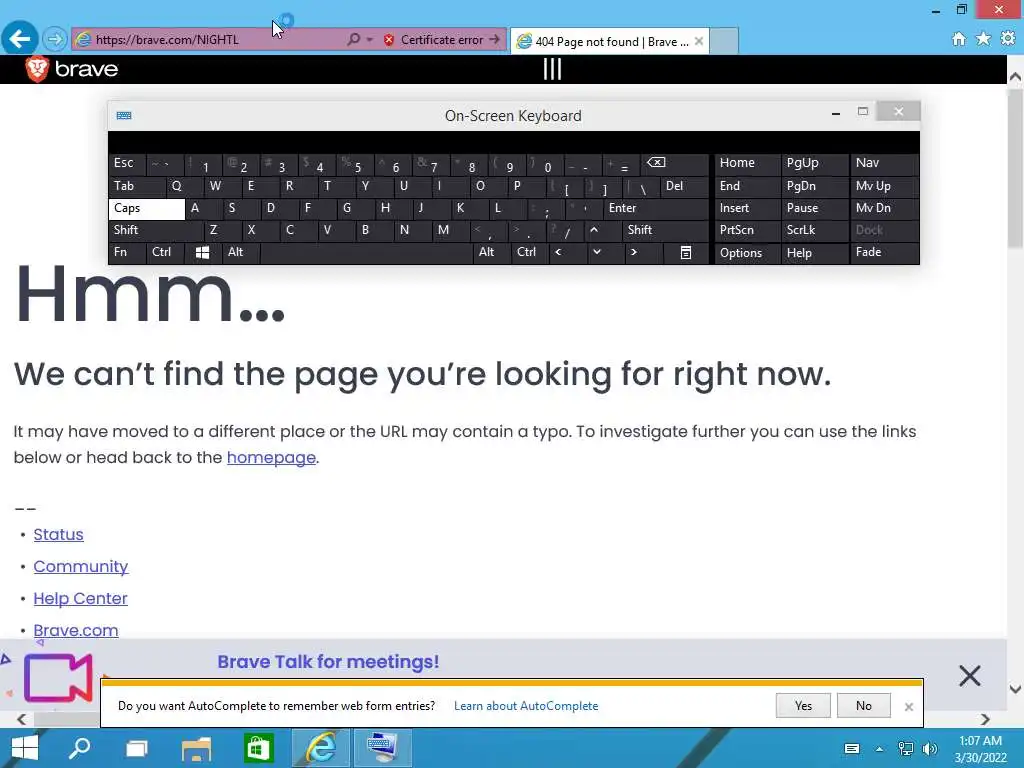Toggle the right Shift key
Viewport: 1024px width, 768px height.
(665, 230)
